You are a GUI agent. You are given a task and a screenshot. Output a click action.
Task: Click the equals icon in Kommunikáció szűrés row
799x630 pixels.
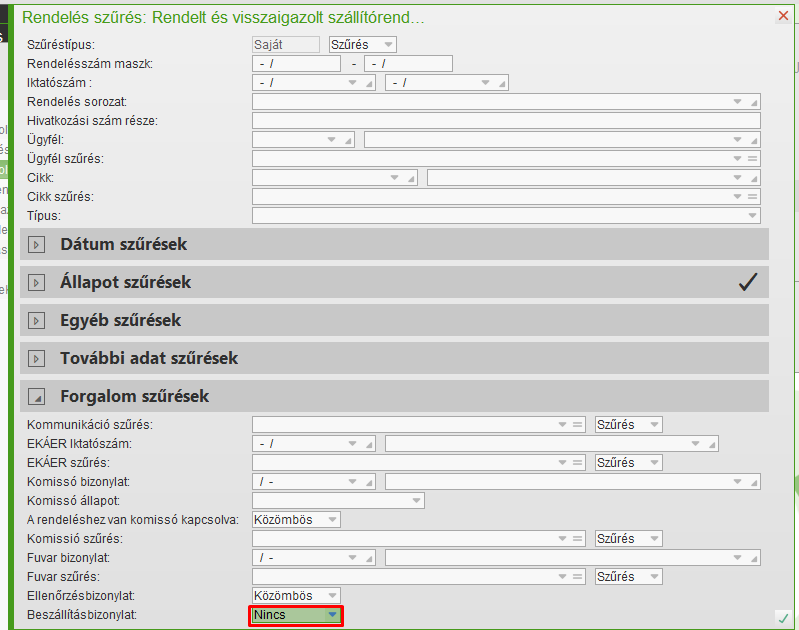577,425
